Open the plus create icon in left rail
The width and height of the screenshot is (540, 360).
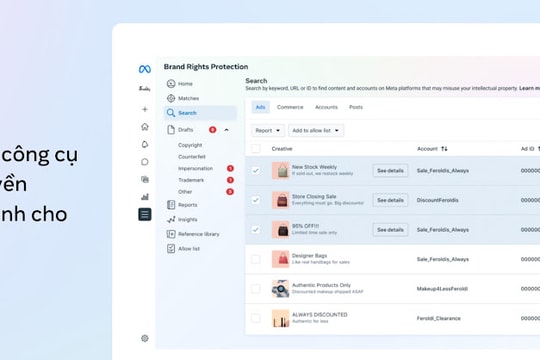[x=145, y=109]
